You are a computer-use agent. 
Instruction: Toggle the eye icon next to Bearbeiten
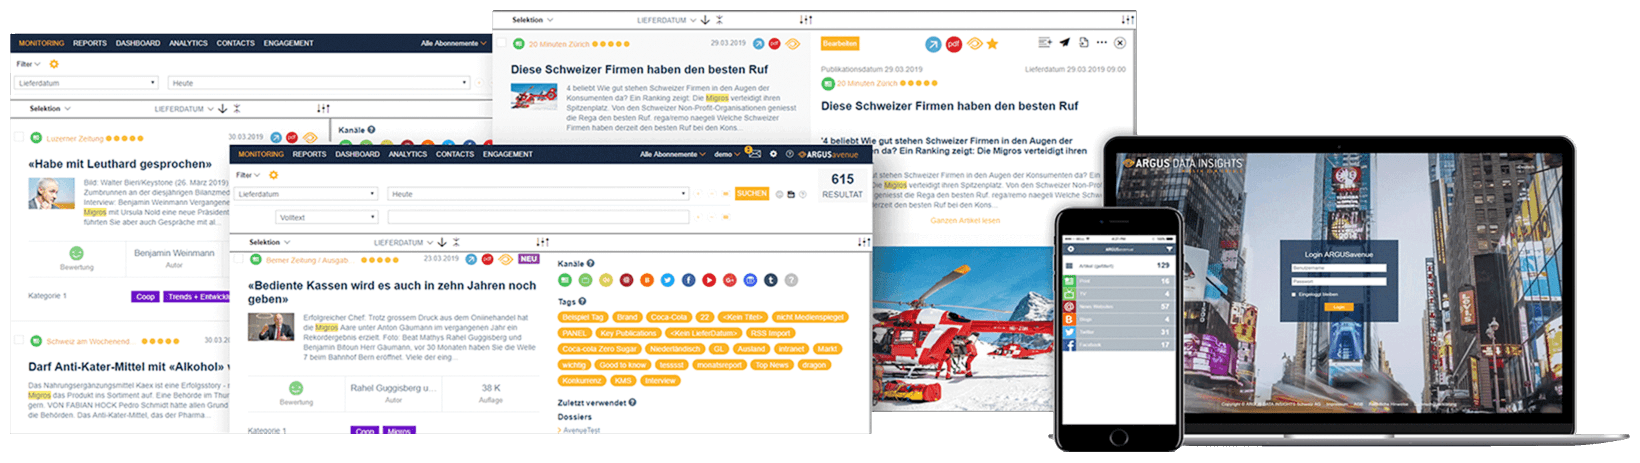coord(974,44)
